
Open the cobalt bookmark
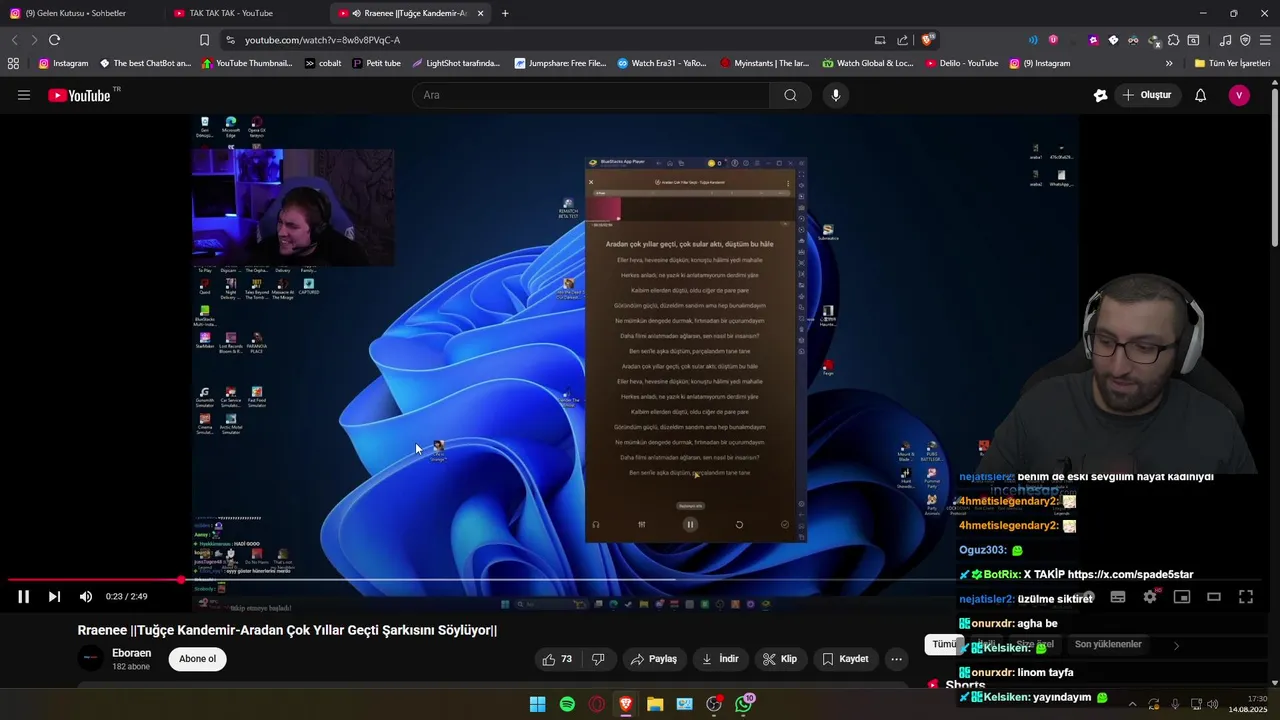[x=323, y=63]
